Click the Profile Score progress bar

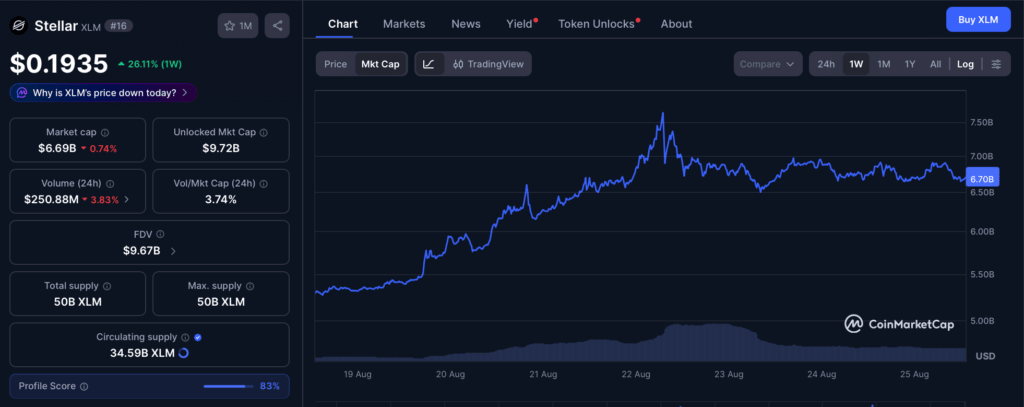point(227,386)
